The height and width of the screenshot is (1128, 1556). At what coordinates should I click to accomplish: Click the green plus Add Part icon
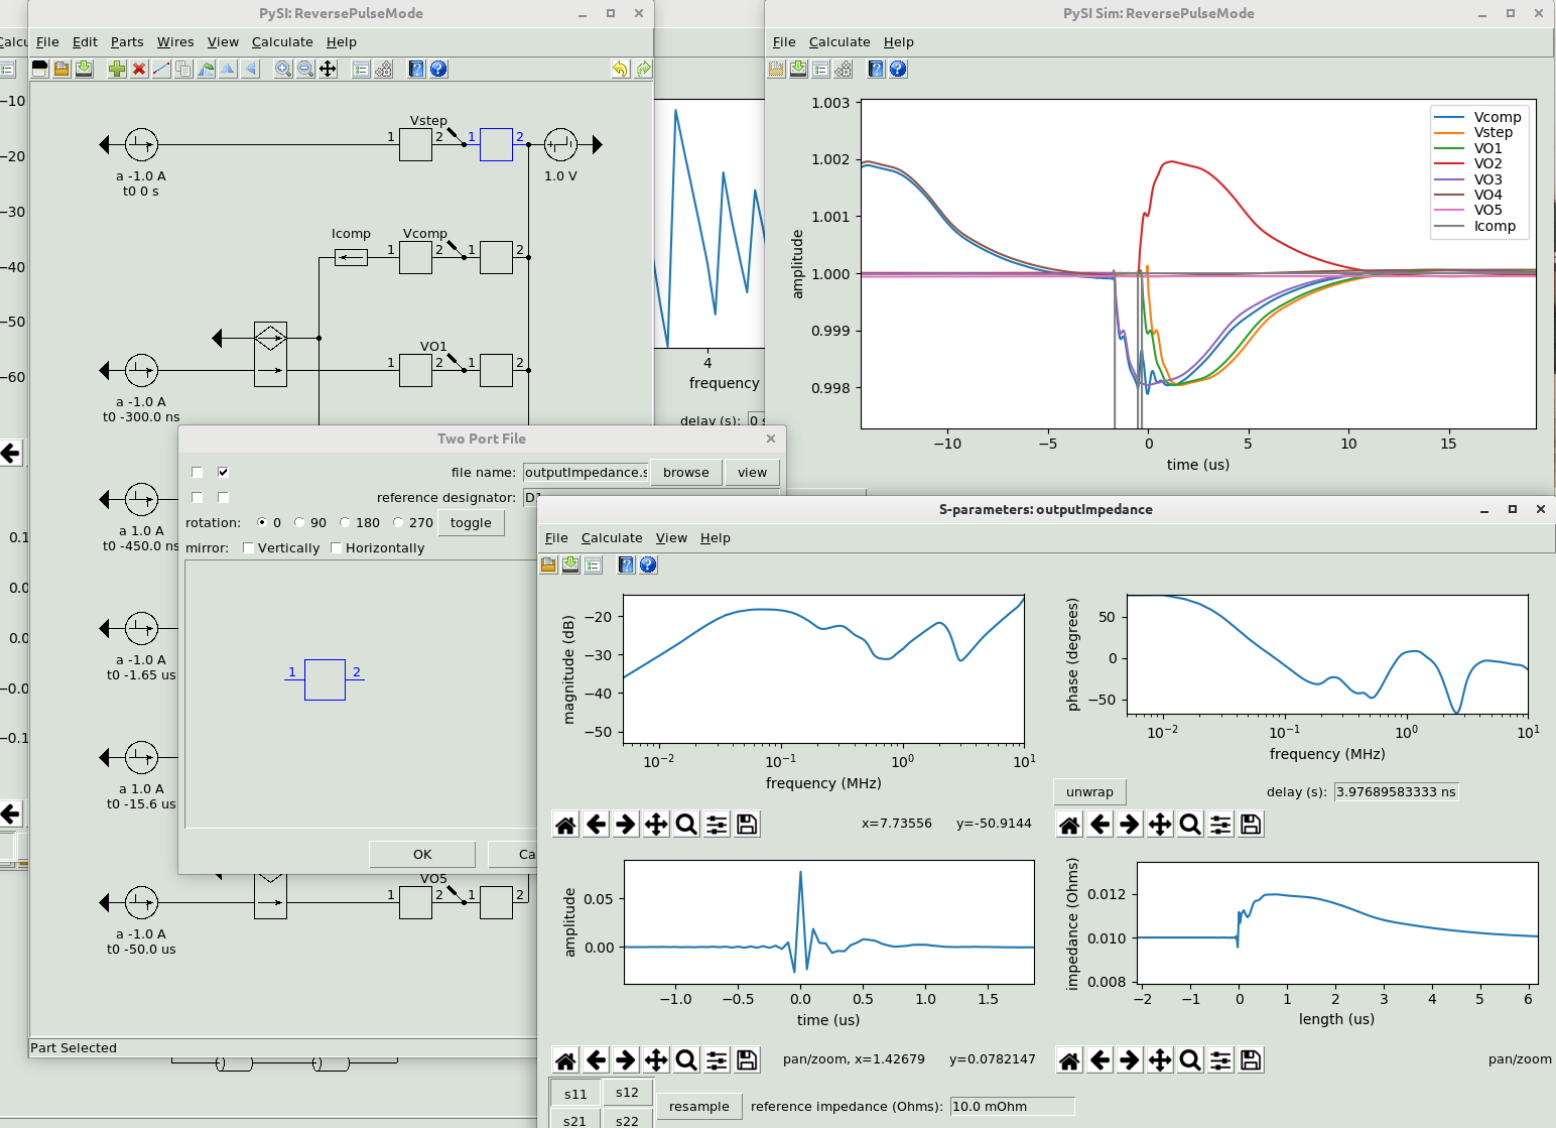pyautogui.click(x=117, y=69)
